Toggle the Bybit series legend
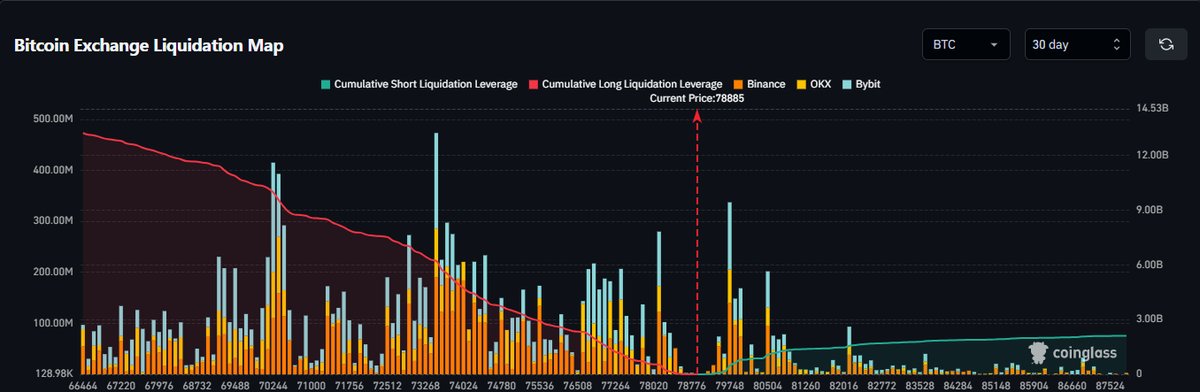The height and width of the screenshot is (392, 1200). (861, 85)
